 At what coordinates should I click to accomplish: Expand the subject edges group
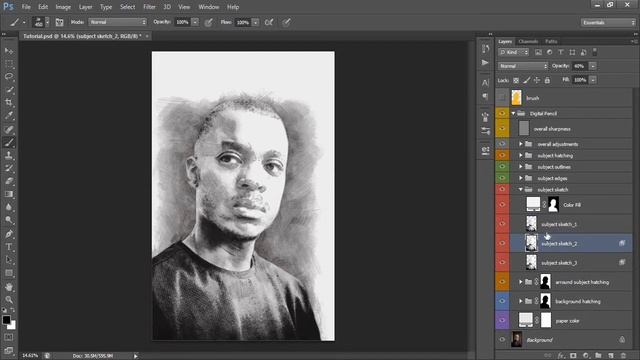[521, 178]
